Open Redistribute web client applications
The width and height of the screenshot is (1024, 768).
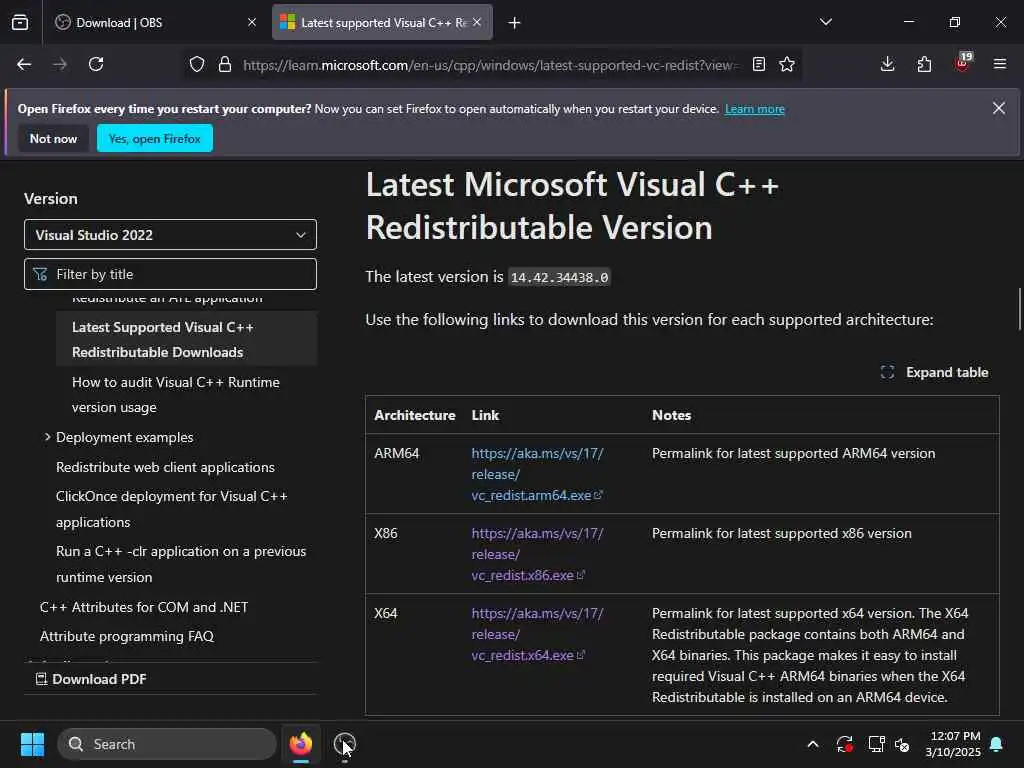tap(165, 467)
